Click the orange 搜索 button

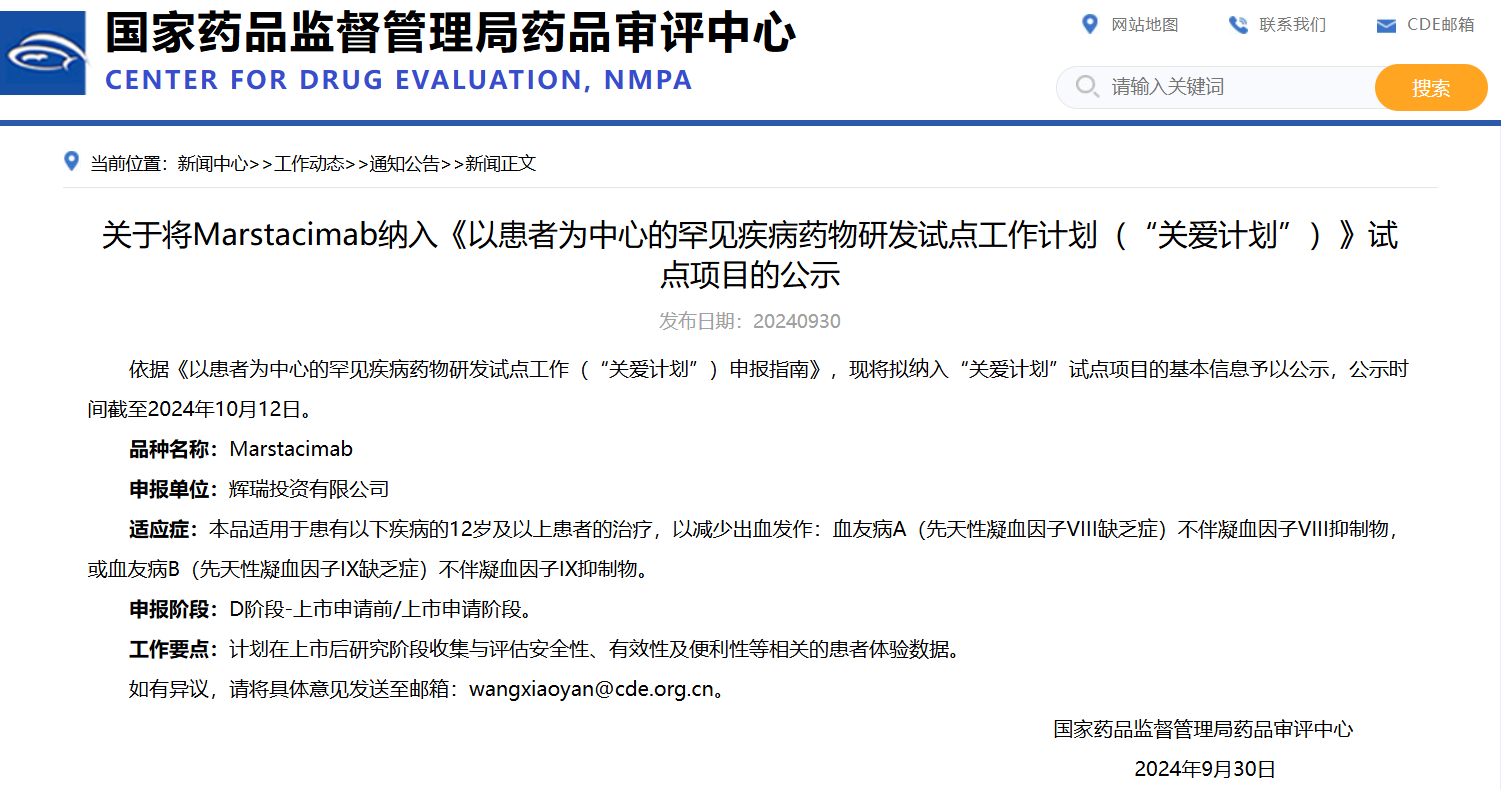point(1431,88)
